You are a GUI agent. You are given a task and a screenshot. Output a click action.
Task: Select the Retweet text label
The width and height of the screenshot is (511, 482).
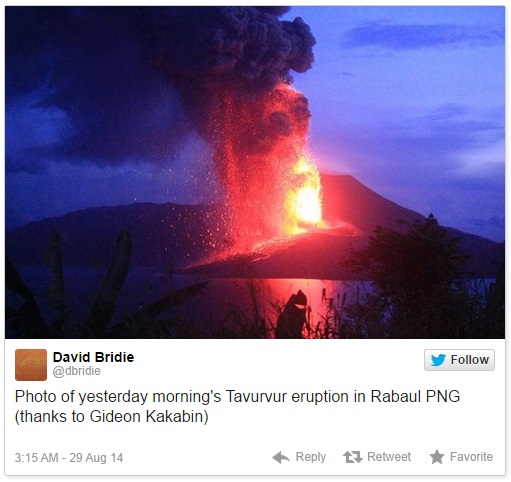click(x=389, y=457)
